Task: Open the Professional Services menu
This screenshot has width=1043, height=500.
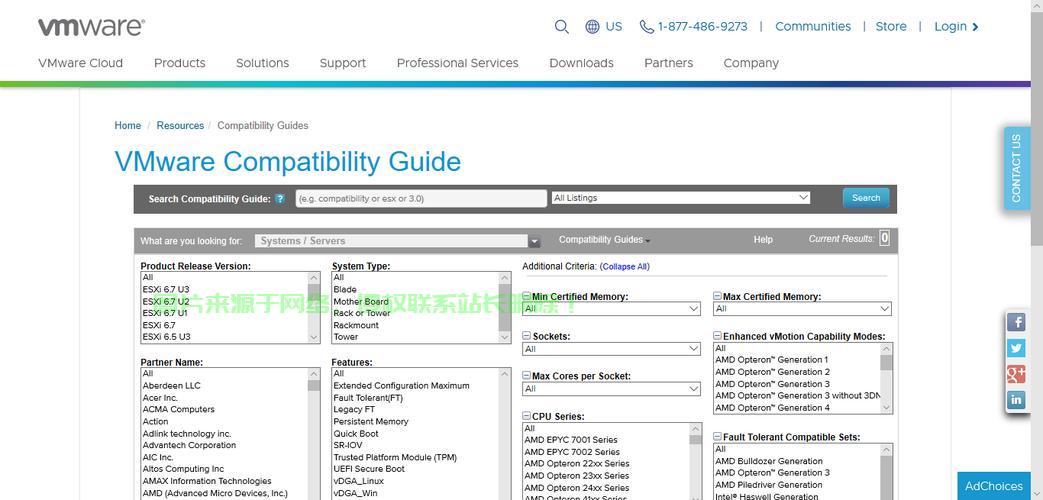Action: (458, 63)
